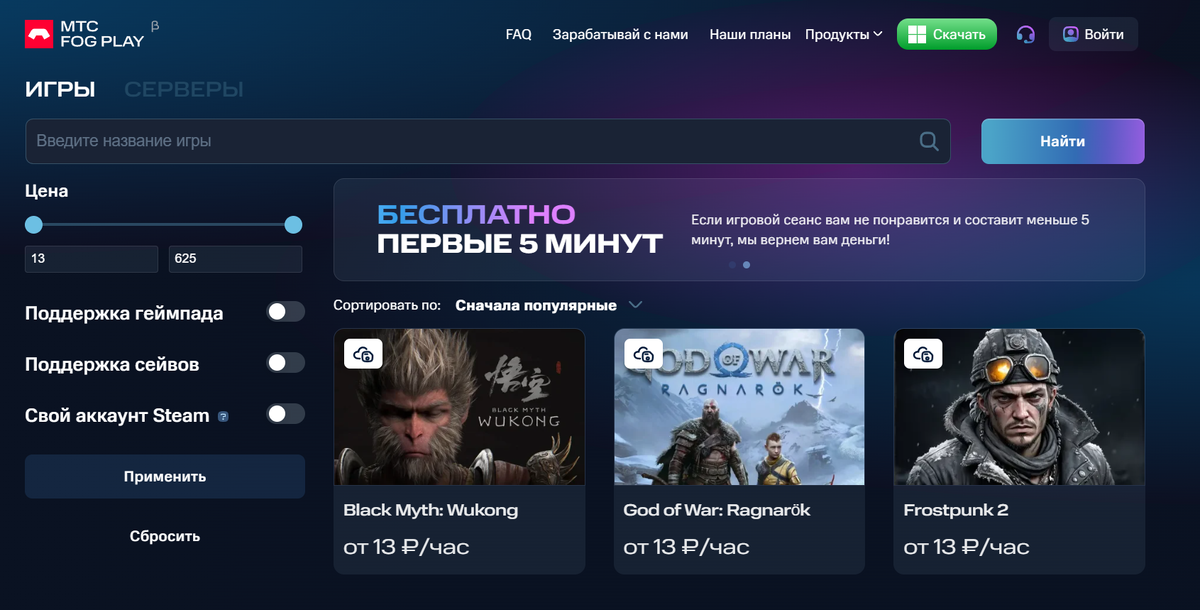
Task: Click the God of War: Ragnarök title text
Action: point(717,510)
